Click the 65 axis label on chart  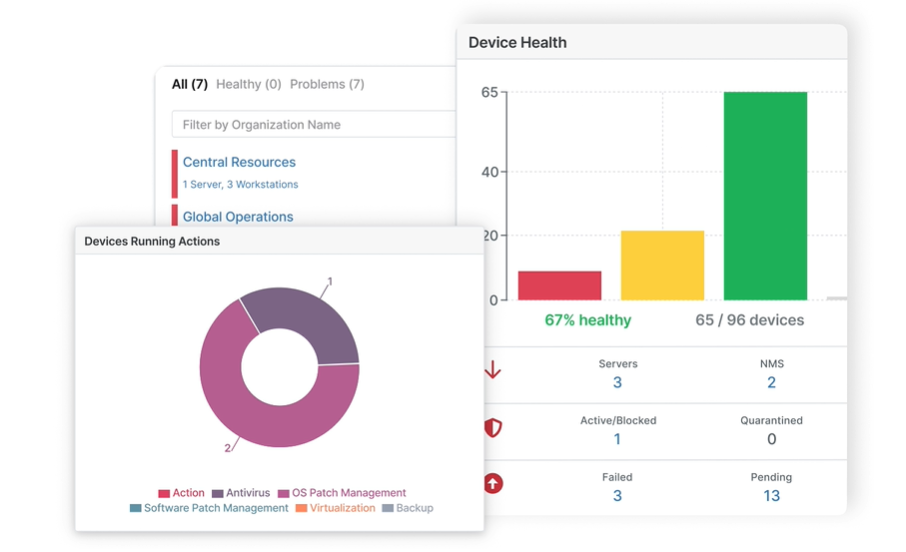click(x=489, y=92)
